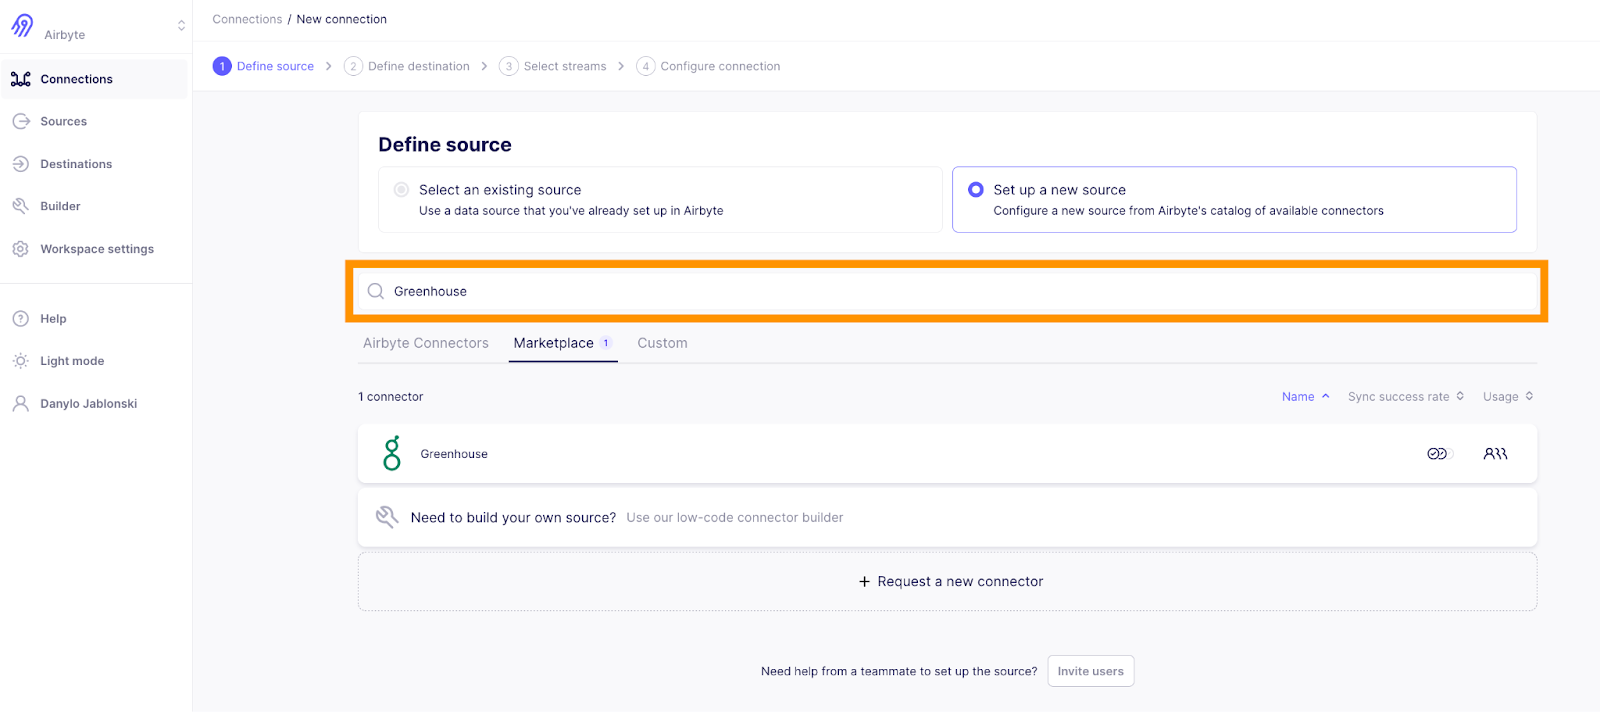
Task: Click Request a new connector
Action: (x=950, y=581)
